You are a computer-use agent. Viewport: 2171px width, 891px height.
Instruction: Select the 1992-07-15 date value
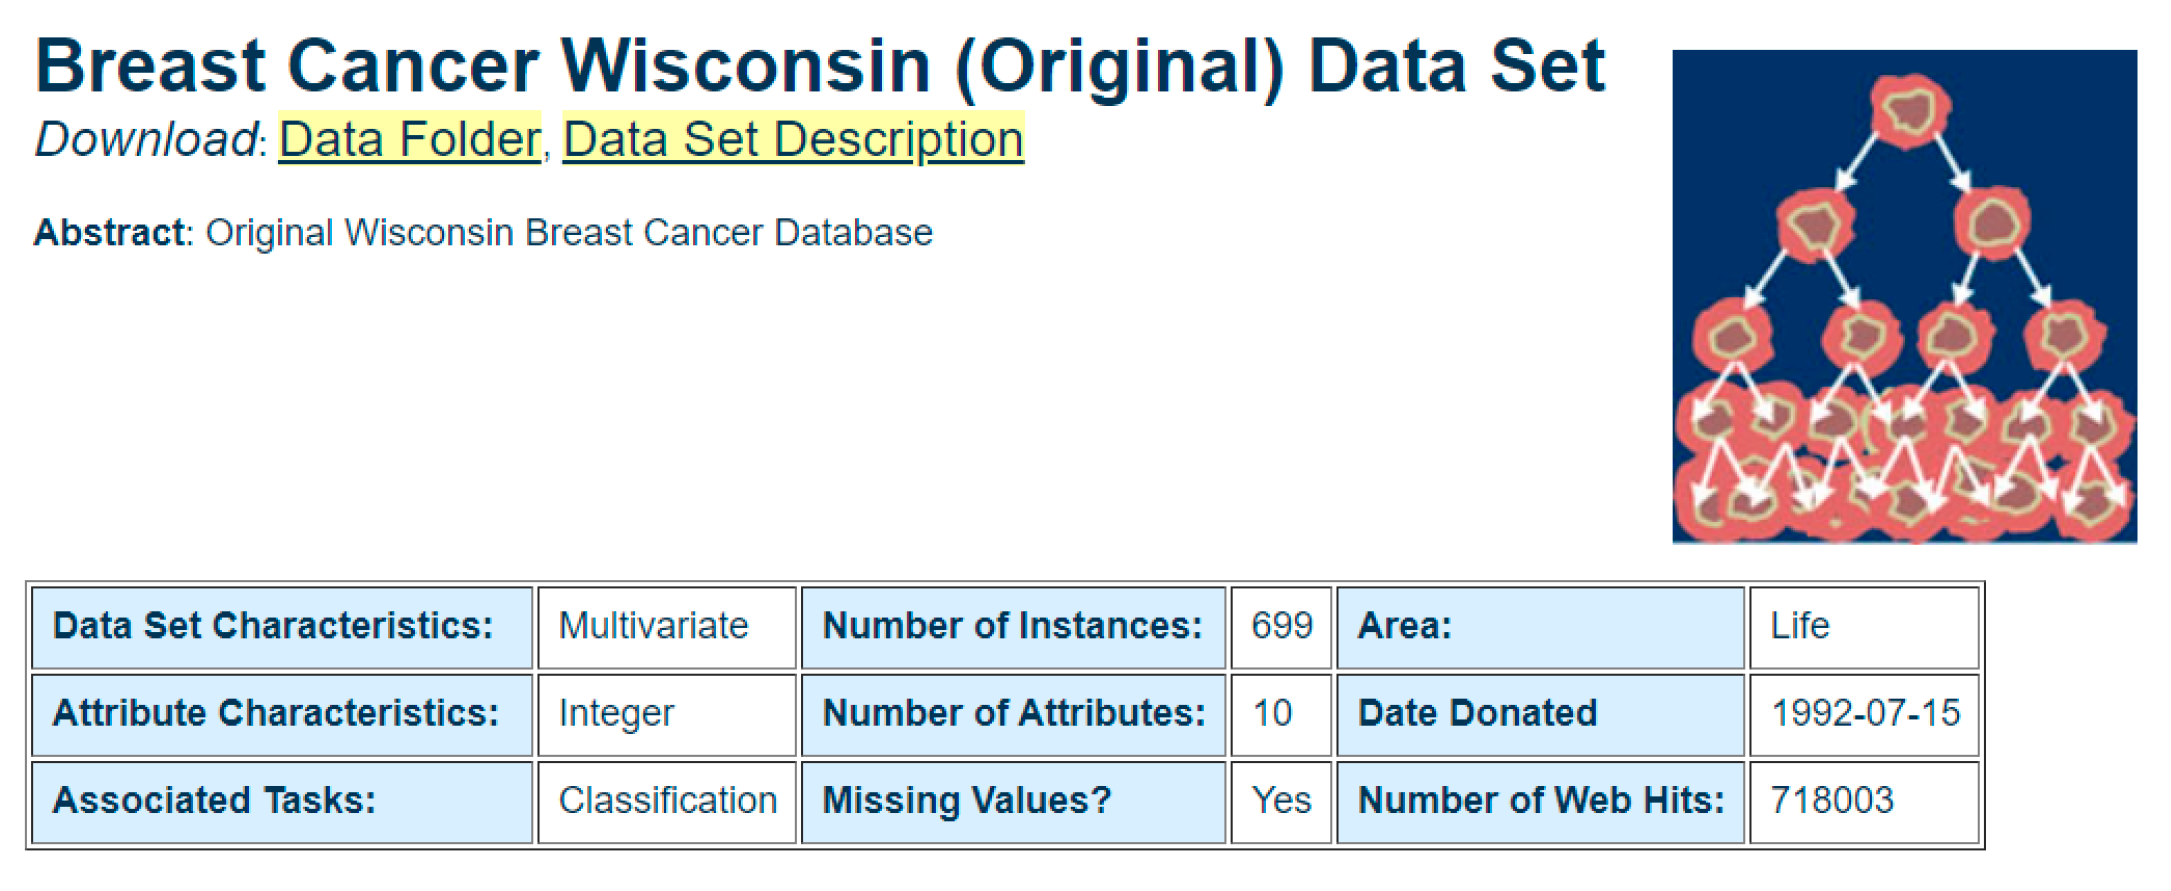pos(1865,713)
